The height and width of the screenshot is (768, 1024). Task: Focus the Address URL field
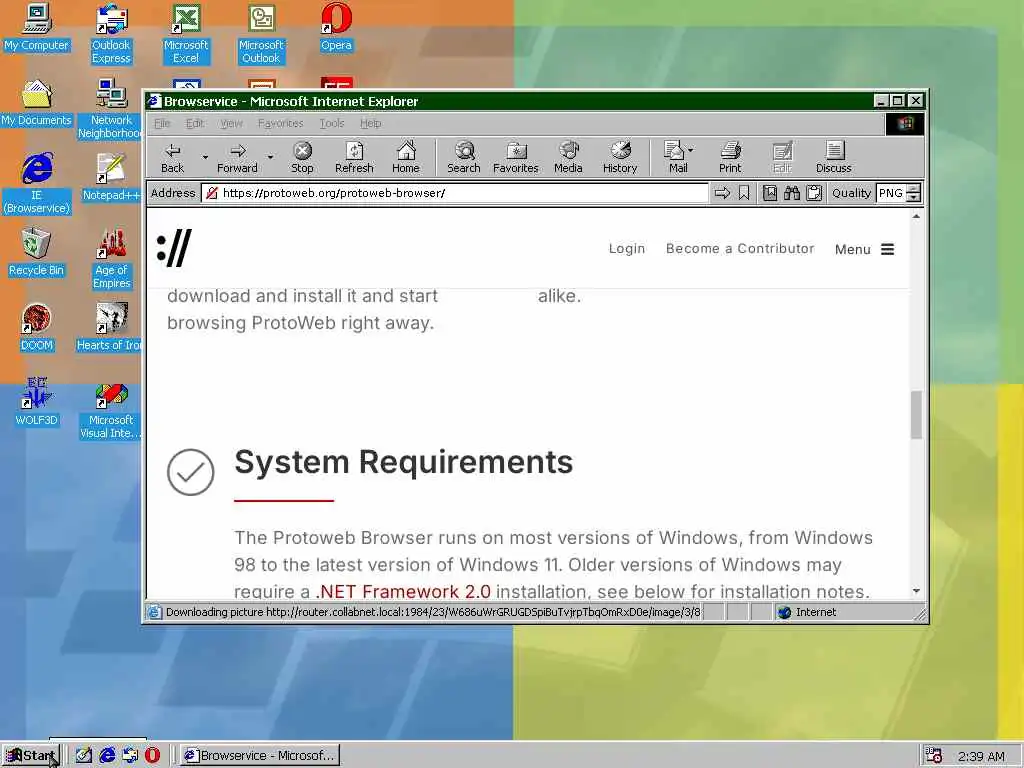coord(455,193)
